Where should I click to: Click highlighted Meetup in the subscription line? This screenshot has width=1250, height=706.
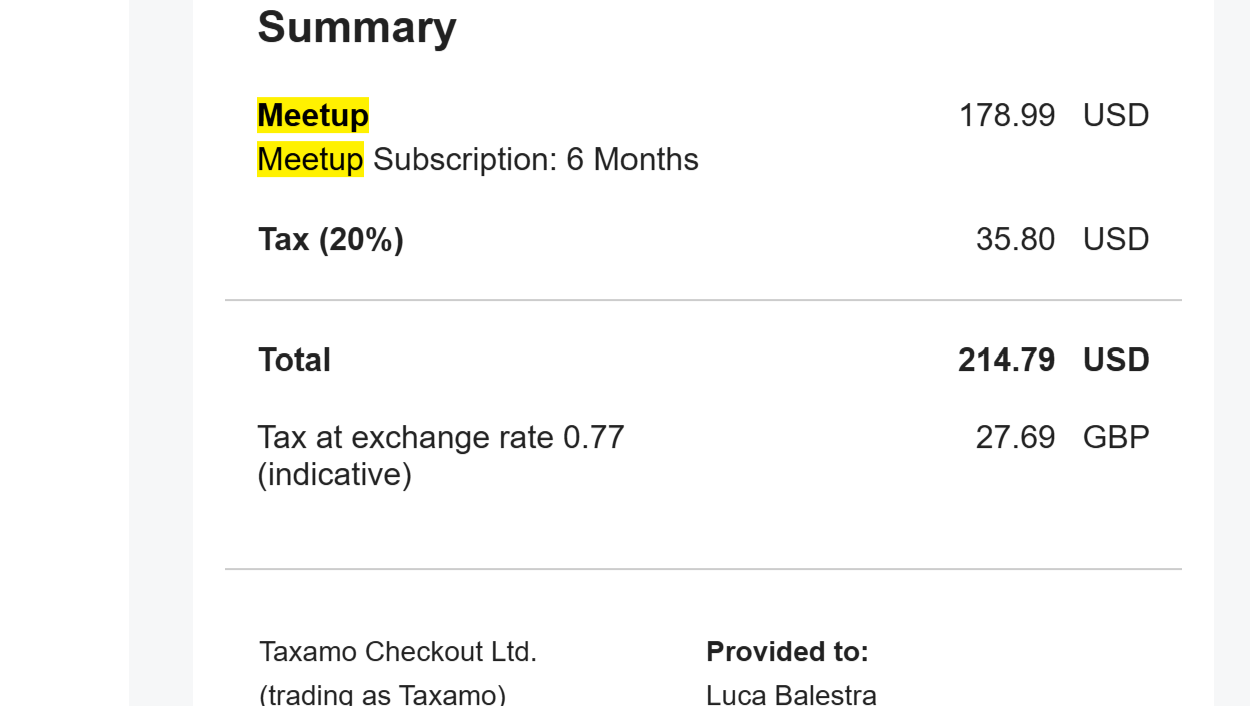[310, 160]
